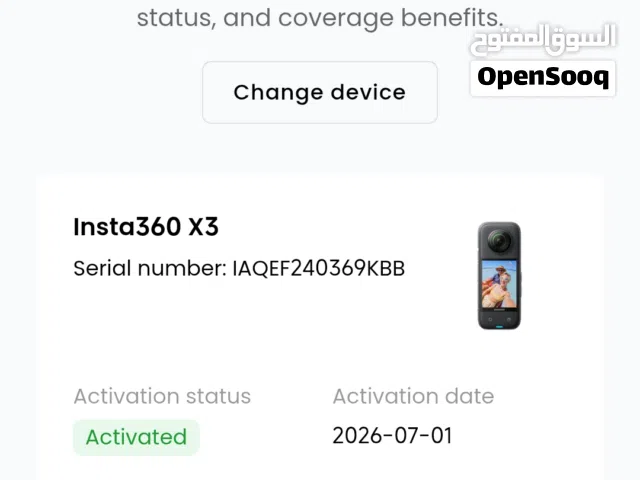640x480 pixels.
Task: Click the Insta360 X3 device title
Action: [146, 227]
